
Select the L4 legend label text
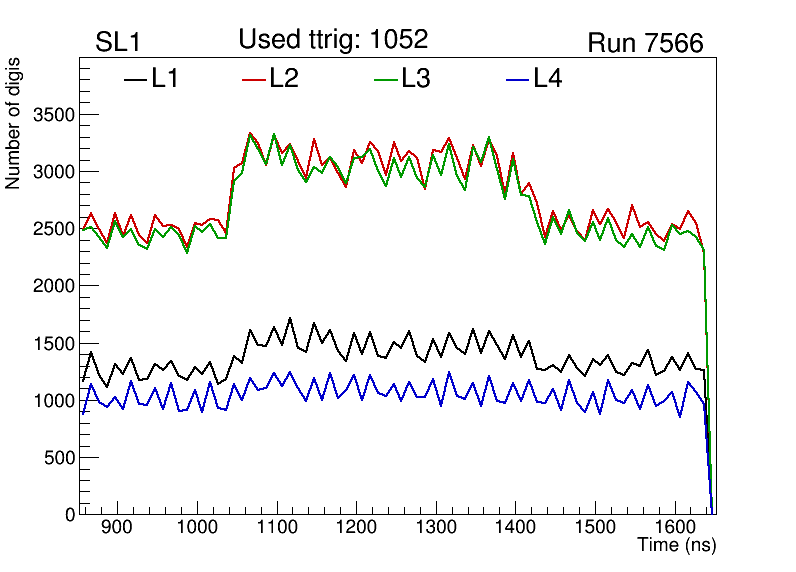click(547, 79)
